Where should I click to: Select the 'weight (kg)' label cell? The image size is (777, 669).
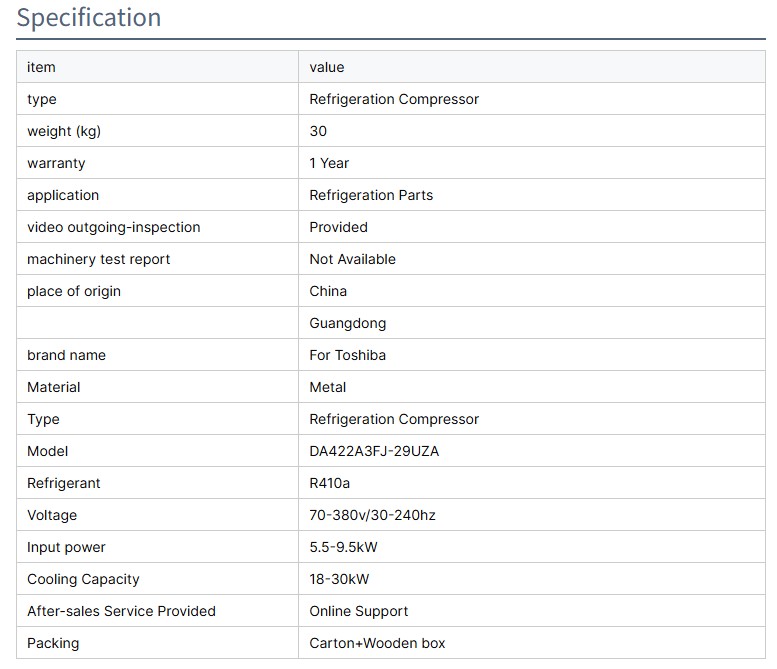click(x=64, y=131)
